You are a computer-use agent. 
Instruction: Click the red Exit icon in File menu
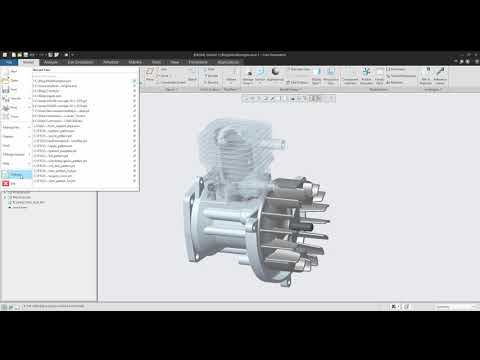point(6,183)
